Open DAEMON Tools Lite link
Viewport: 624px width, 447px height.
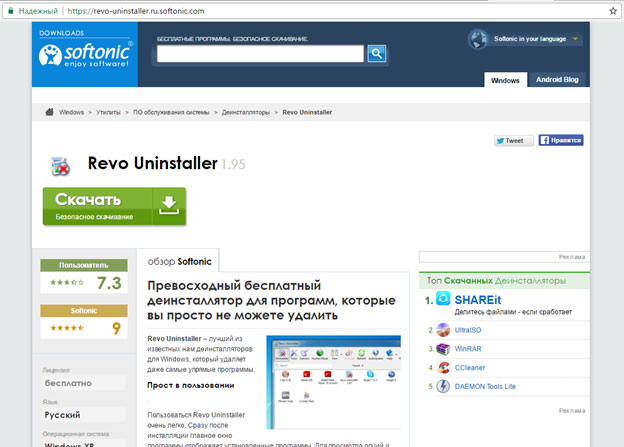tap(485, 386)
